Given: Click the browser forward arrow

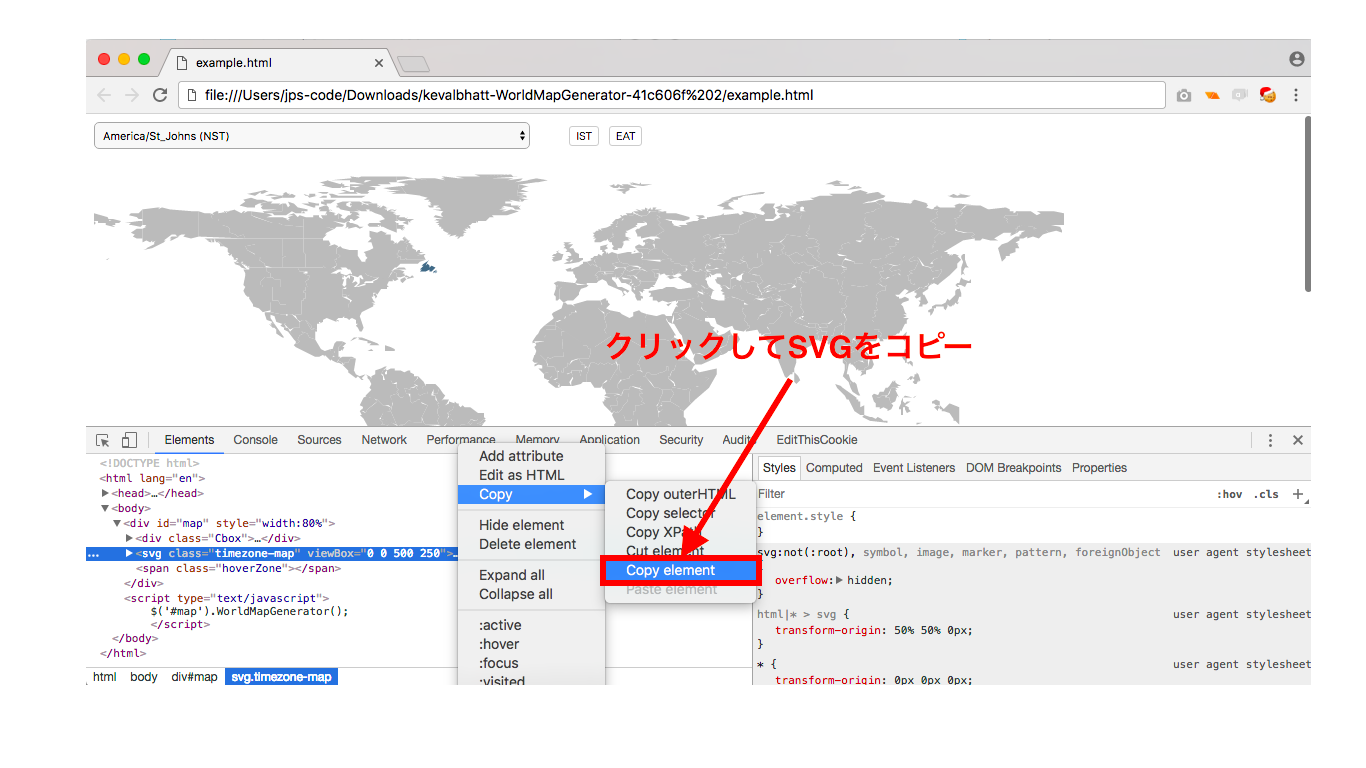Looking at the screenshot, I should pos(132,95).
